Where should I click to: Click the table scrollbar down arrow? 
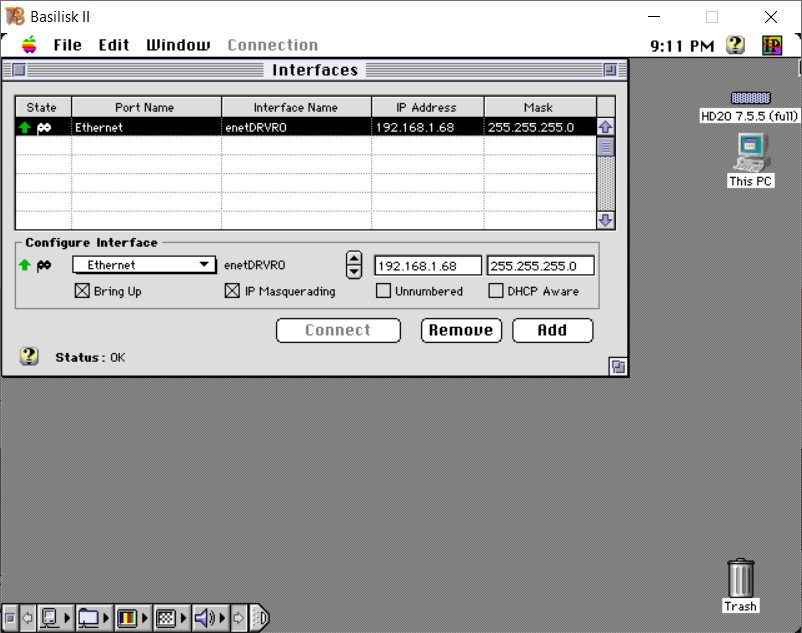click(x=606, y=220)
